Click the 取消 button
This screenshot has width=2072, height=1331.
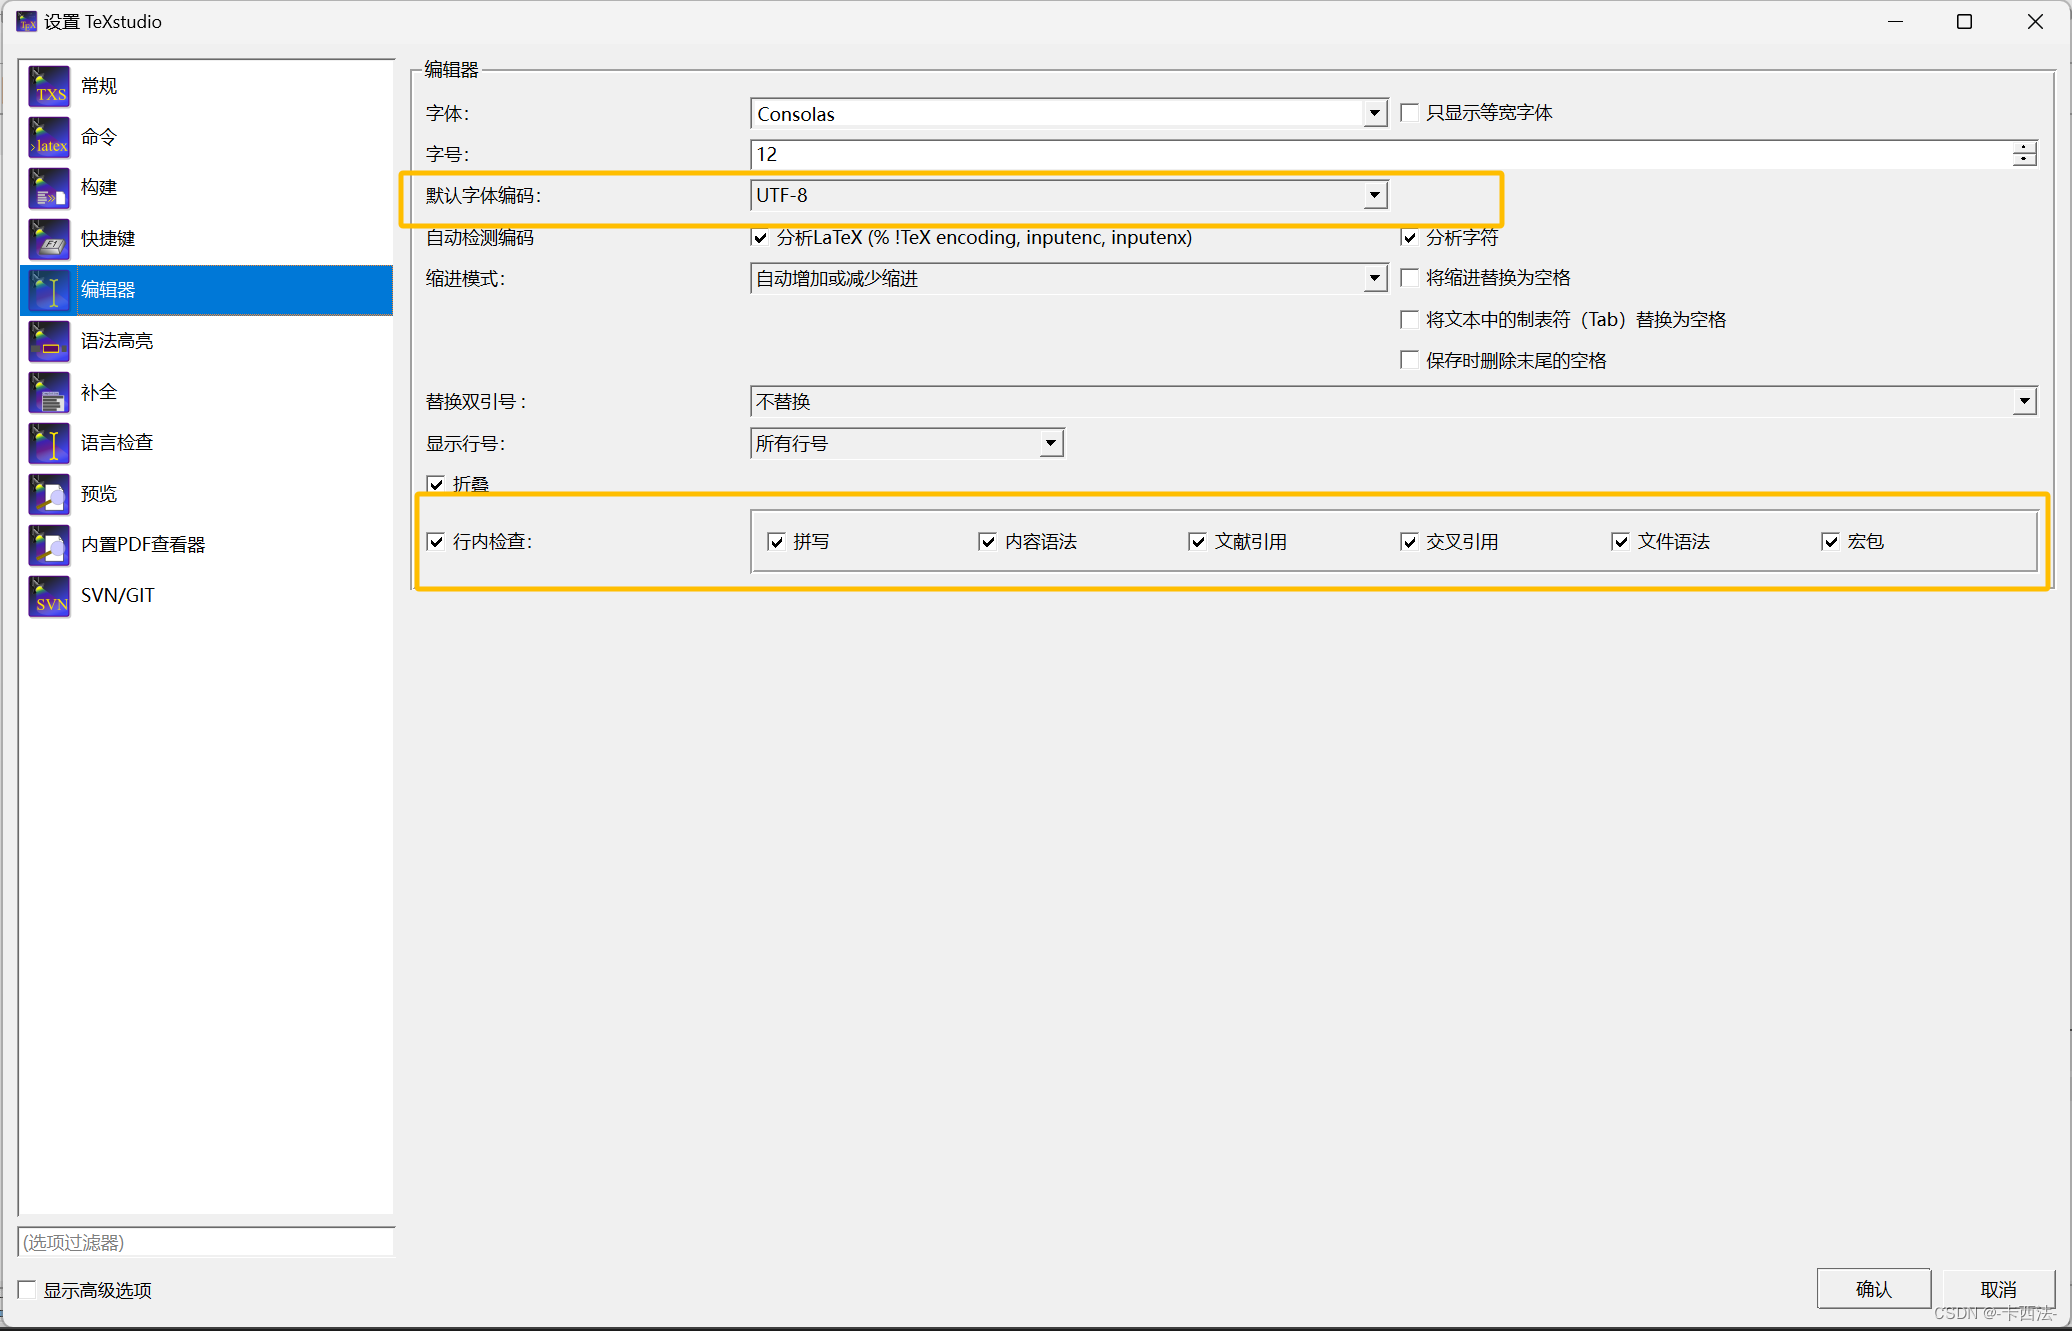(x=1998, y=1289)
